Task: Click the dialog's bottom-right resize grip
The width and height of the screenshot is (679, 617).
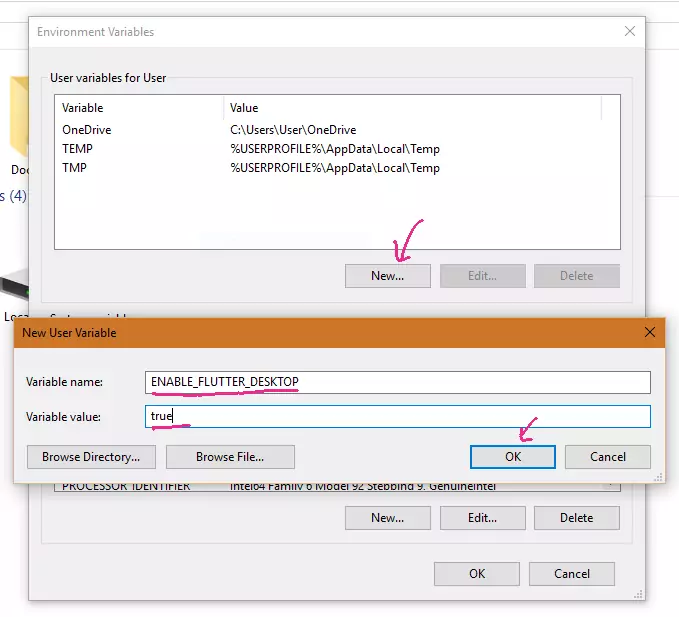Action: click(x=658, y=477)
